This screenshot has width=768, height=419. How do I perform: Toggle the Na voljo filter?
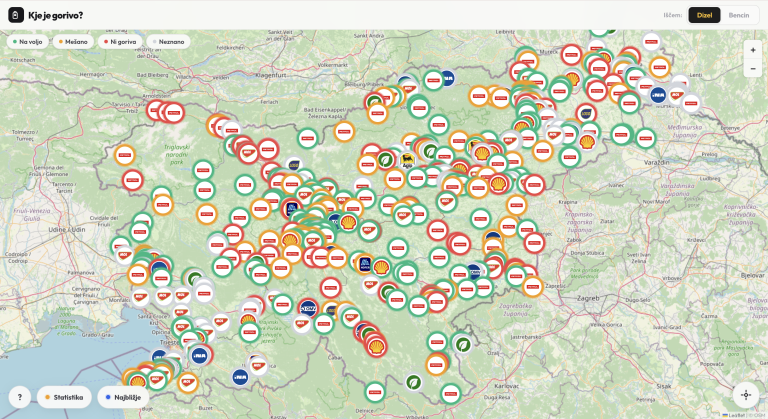point(26,42)
